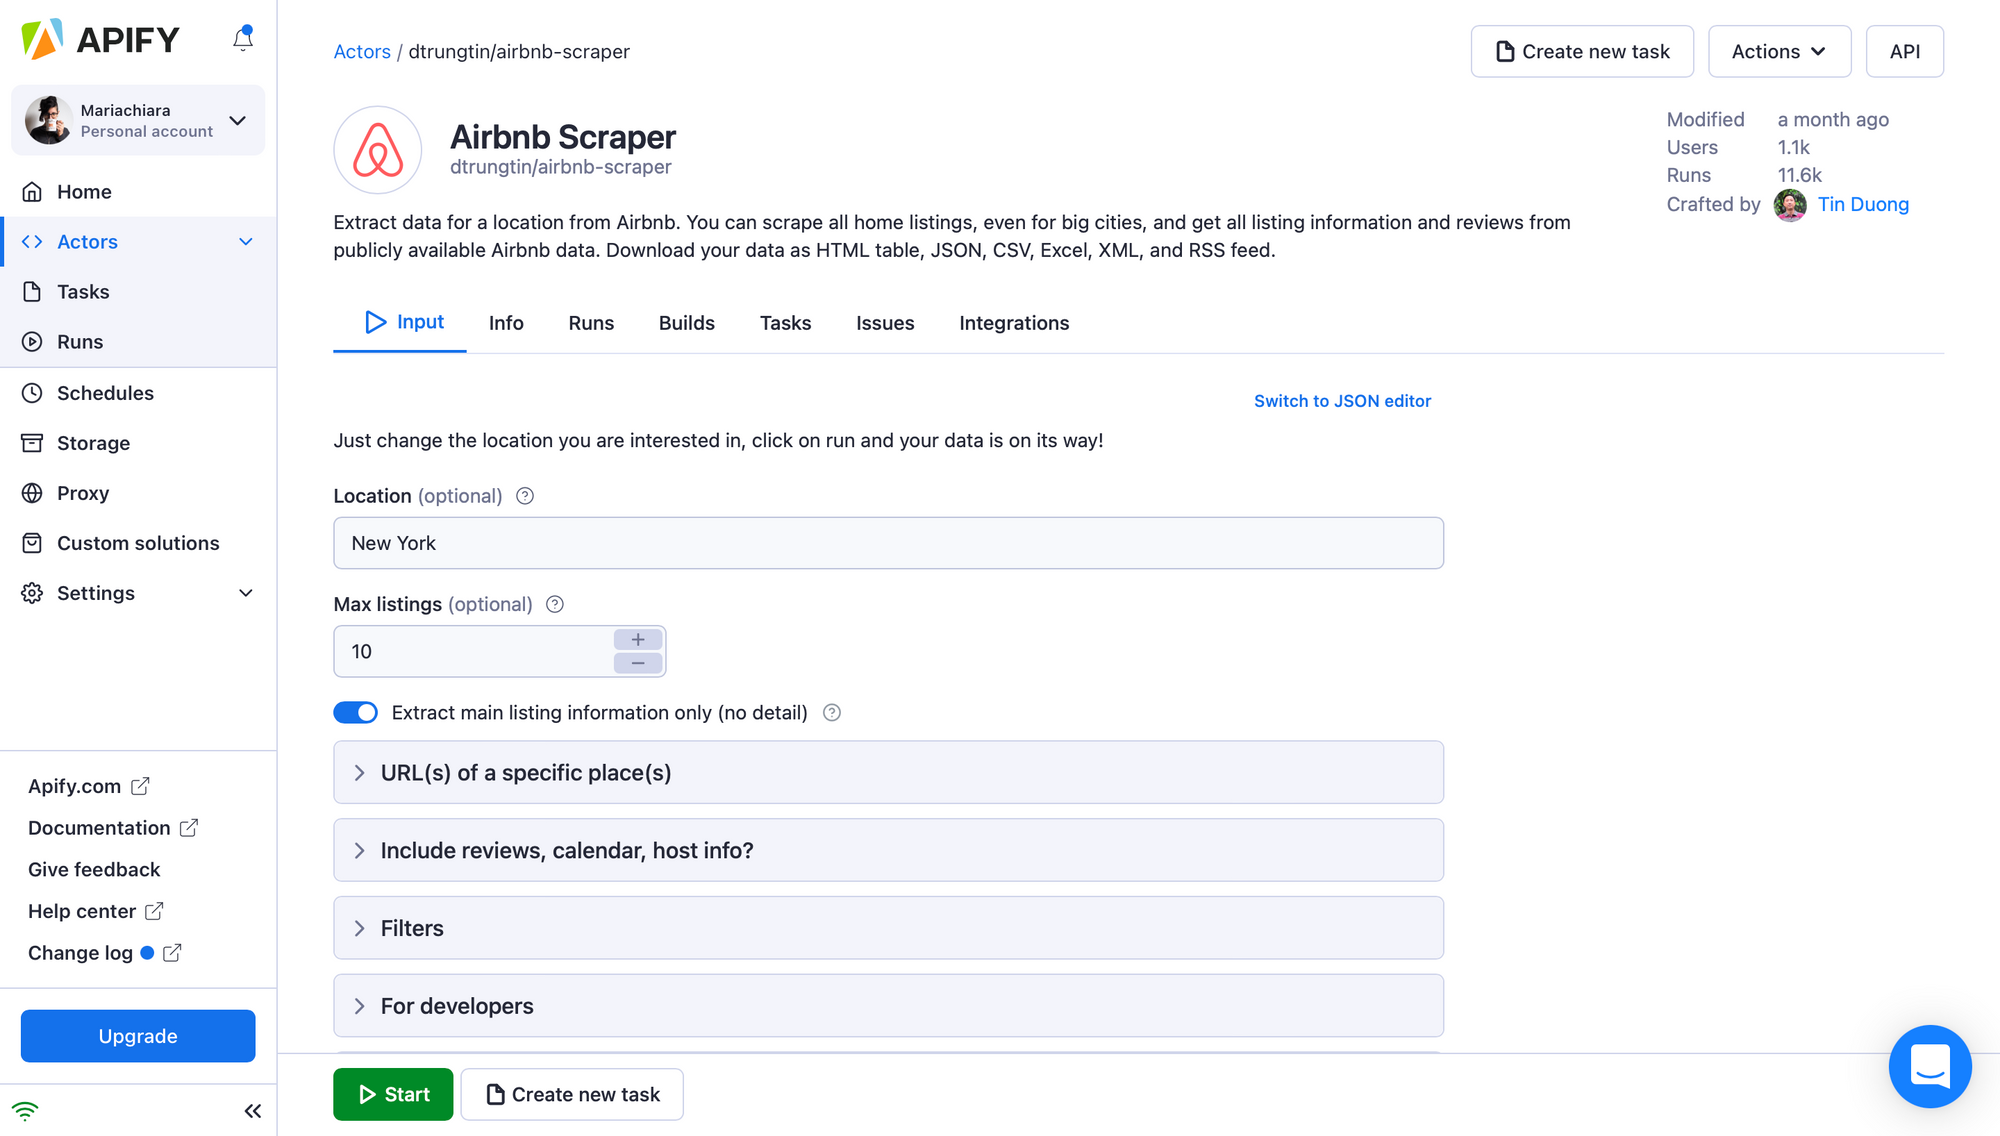Open Tin Duong author link
The height and width of the screenshot is (1136, 2000).
coord(1863,204)
